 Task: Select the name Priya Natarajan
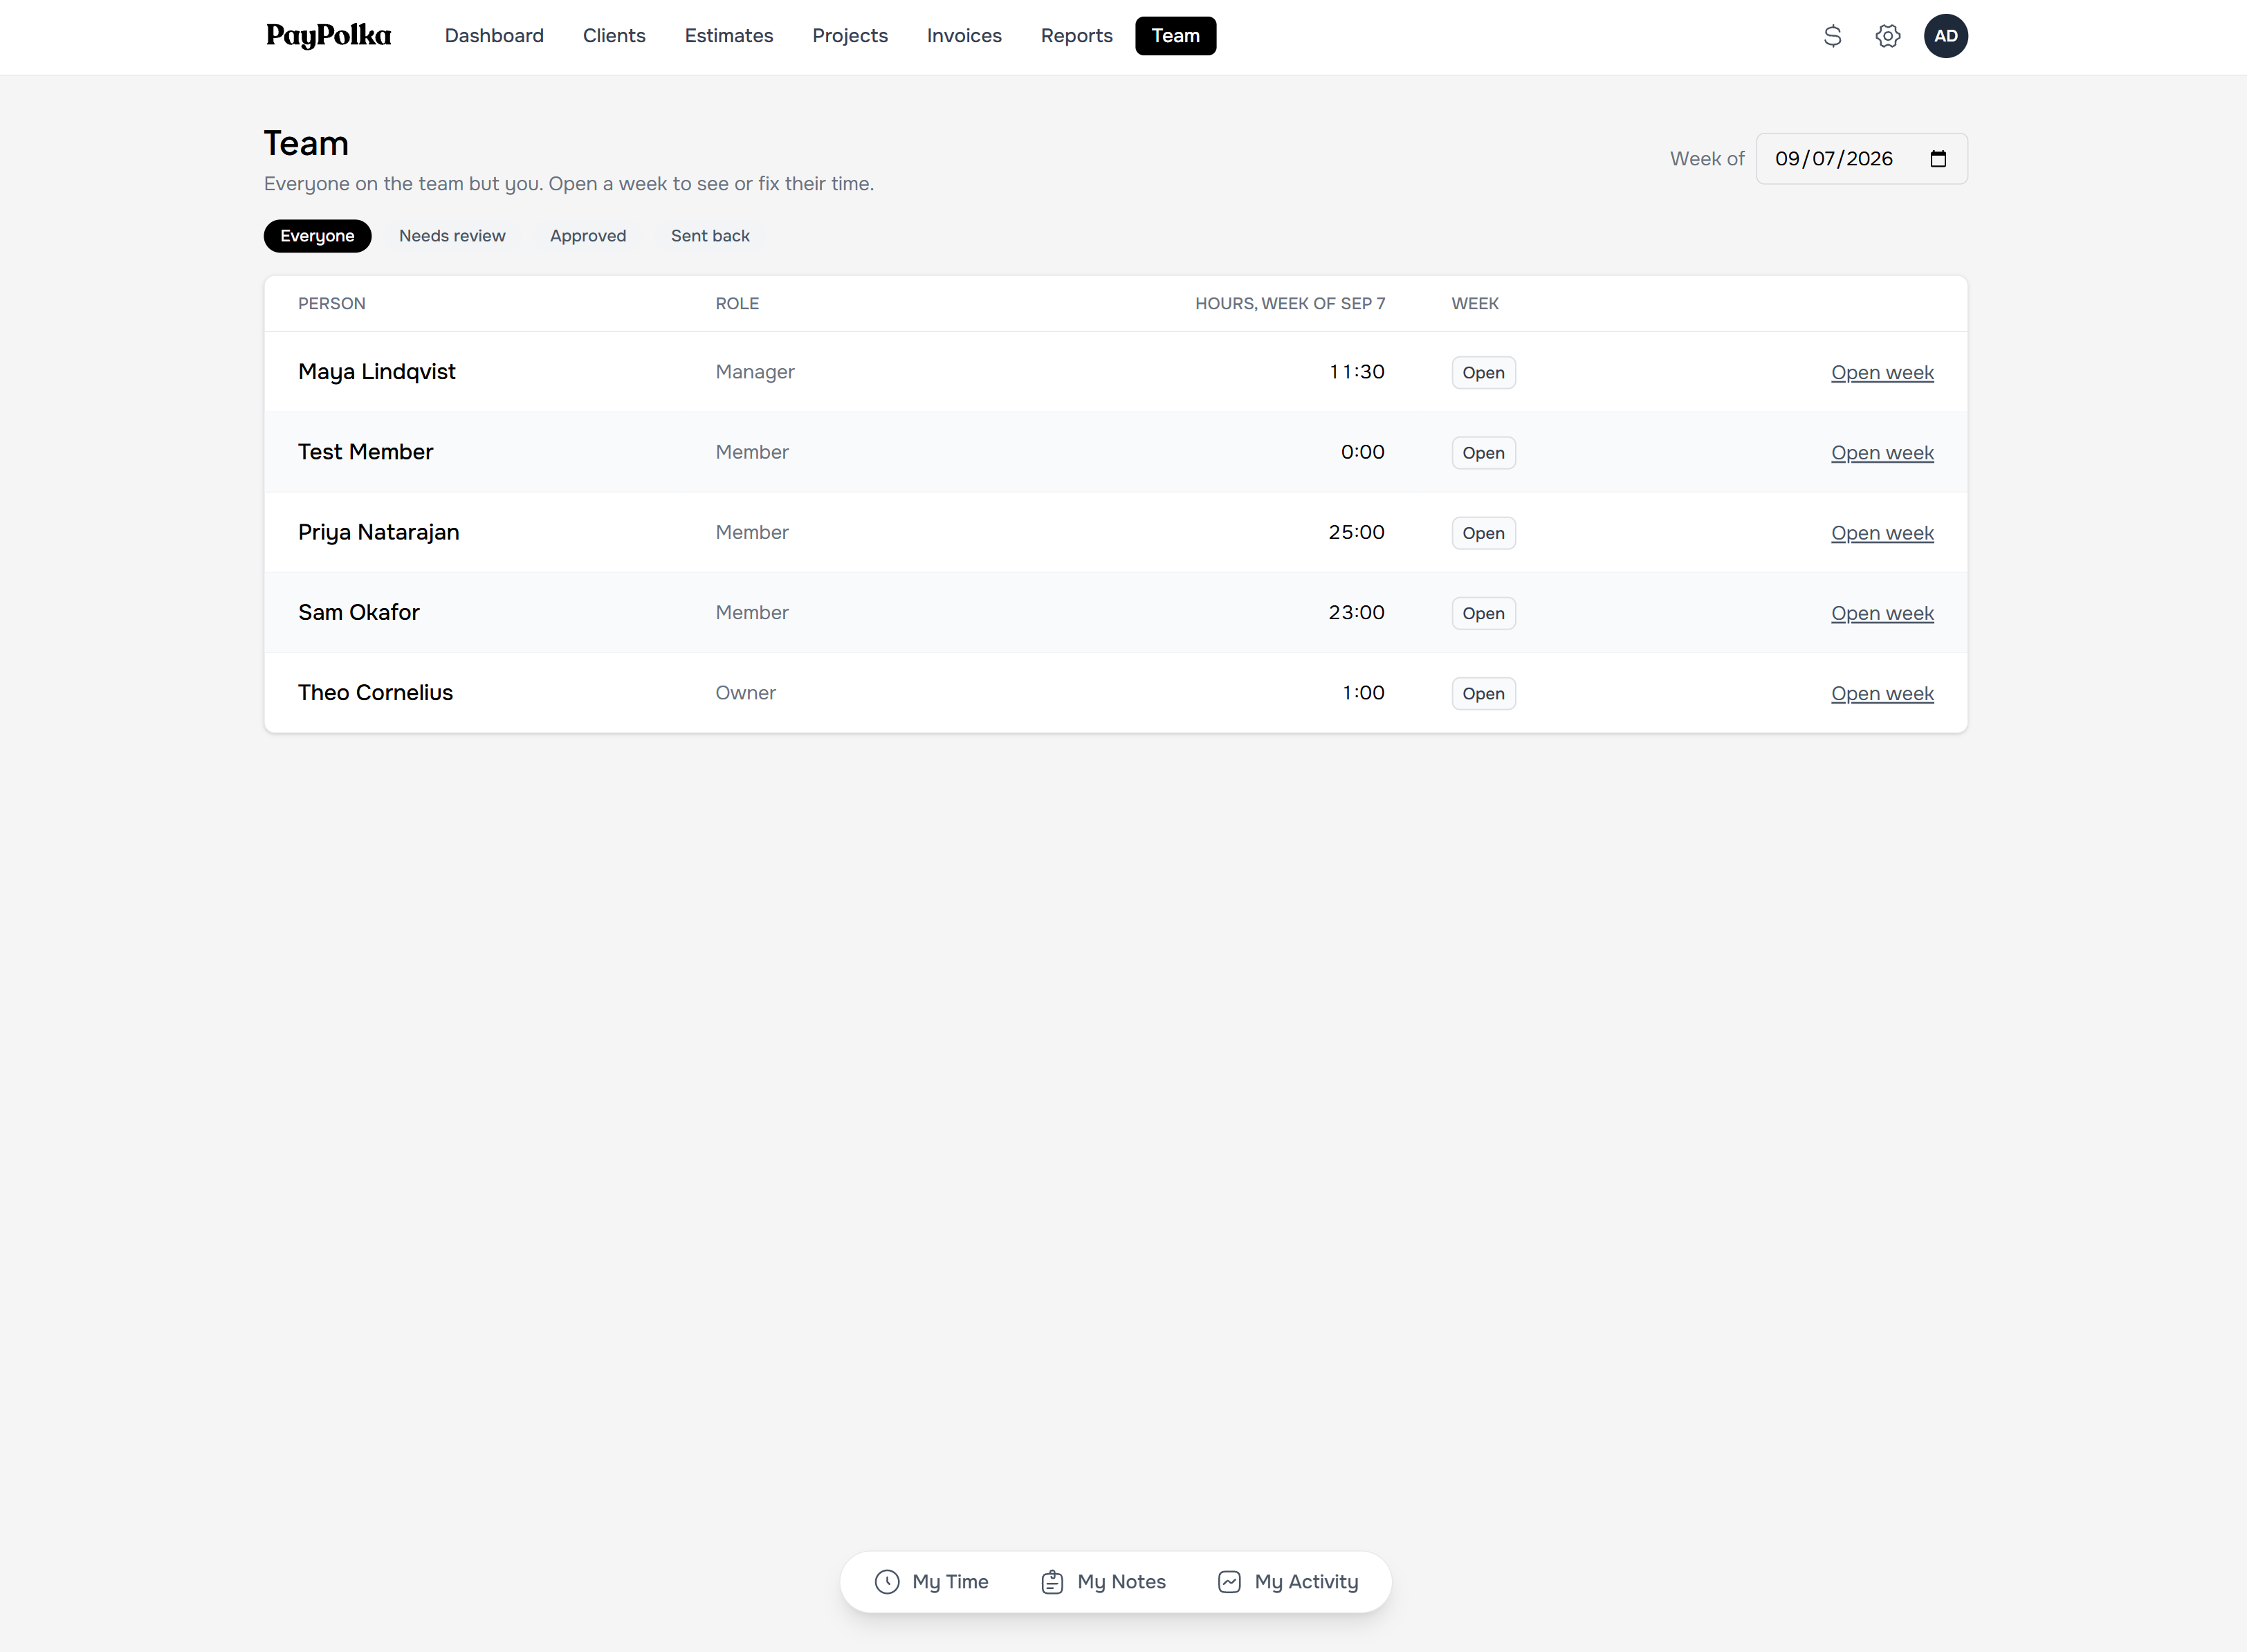(x=378, y=532)
